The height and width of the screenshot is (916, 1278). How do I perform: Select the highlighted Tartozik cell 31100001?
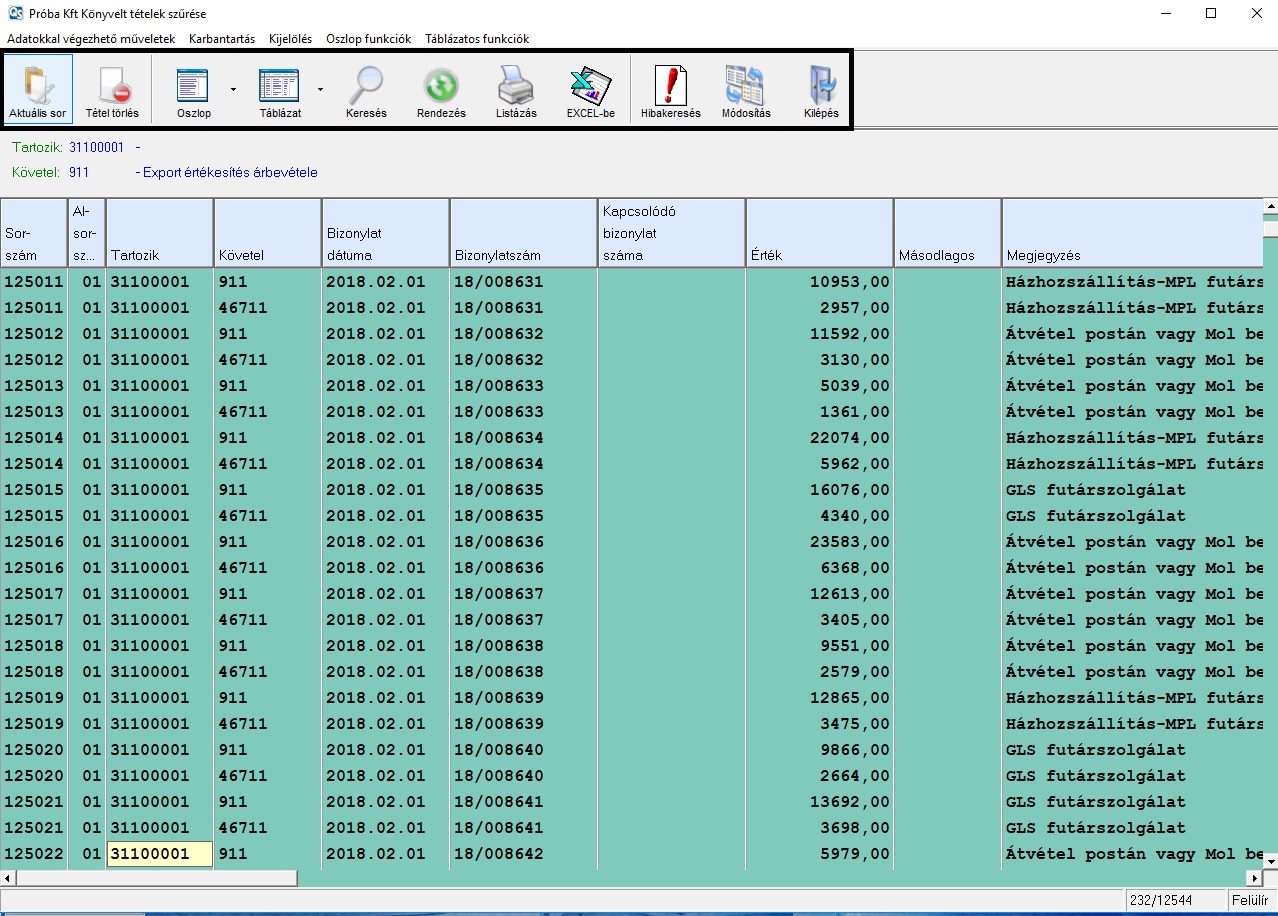coord(159,854)
